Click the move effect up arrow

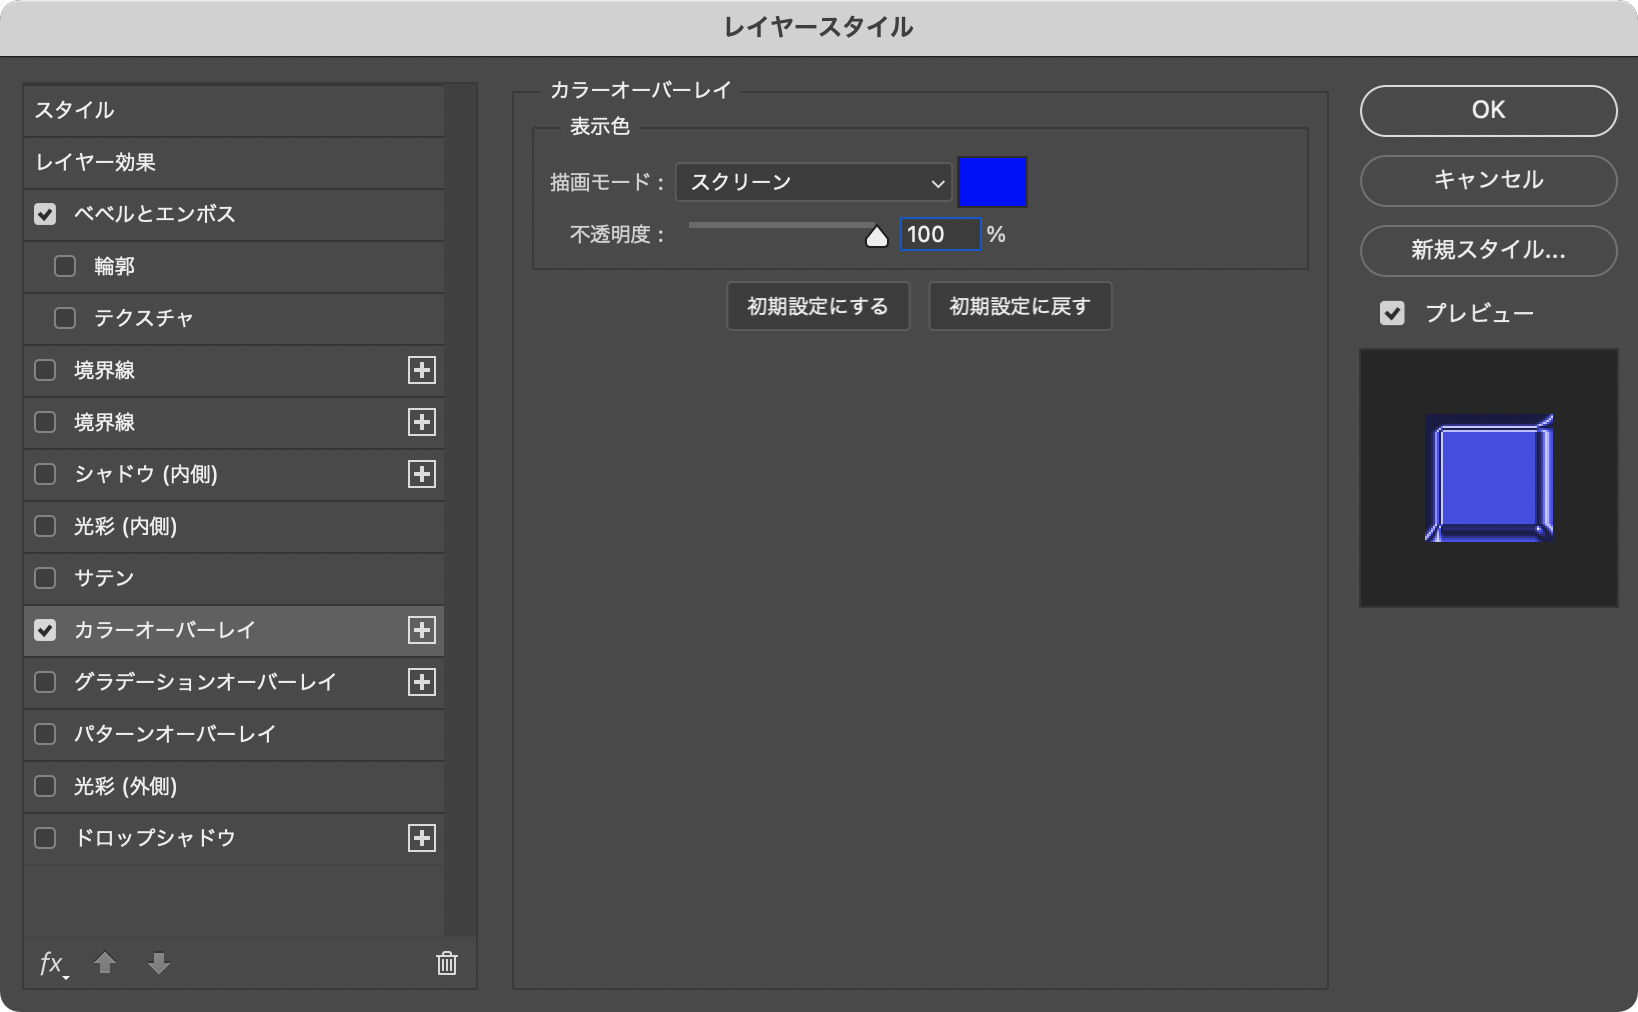[105, 963]
